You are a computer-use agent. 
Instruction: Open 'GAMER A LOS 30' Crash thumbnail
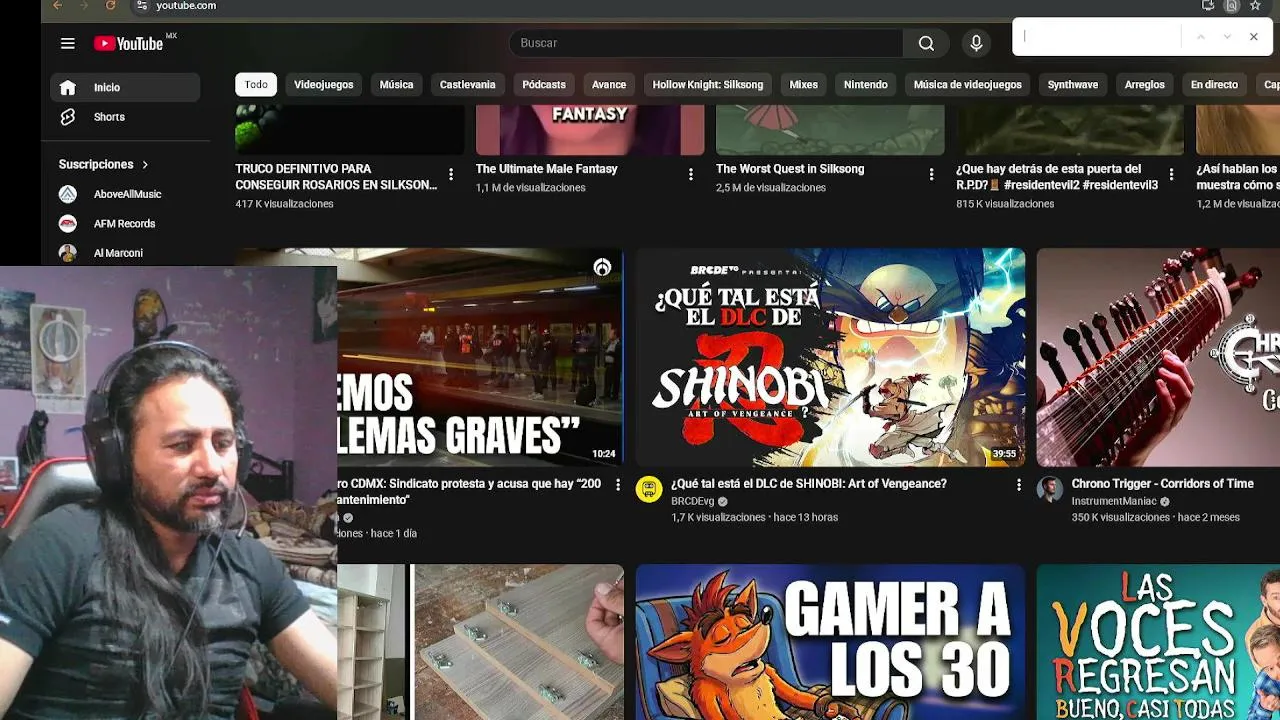click(x=830, y=642)
